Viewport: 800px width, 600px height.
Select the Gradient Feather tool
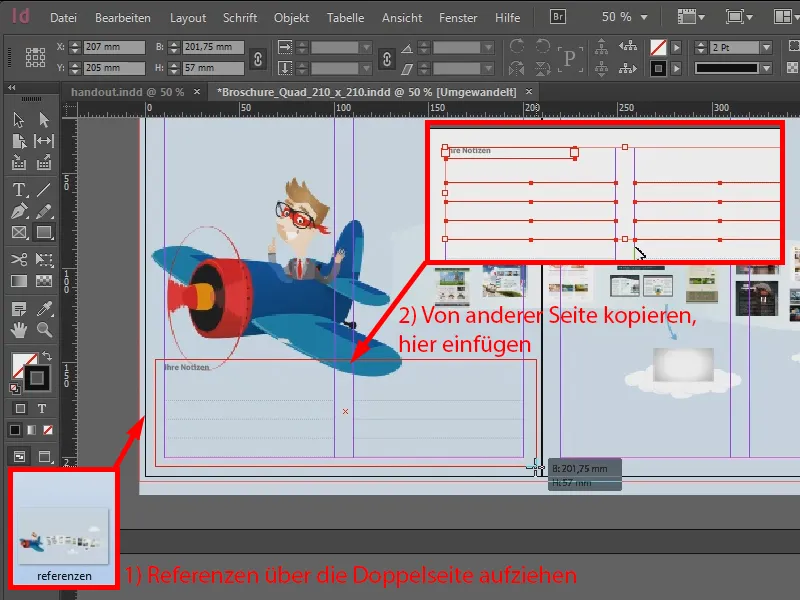pos(44,281)
